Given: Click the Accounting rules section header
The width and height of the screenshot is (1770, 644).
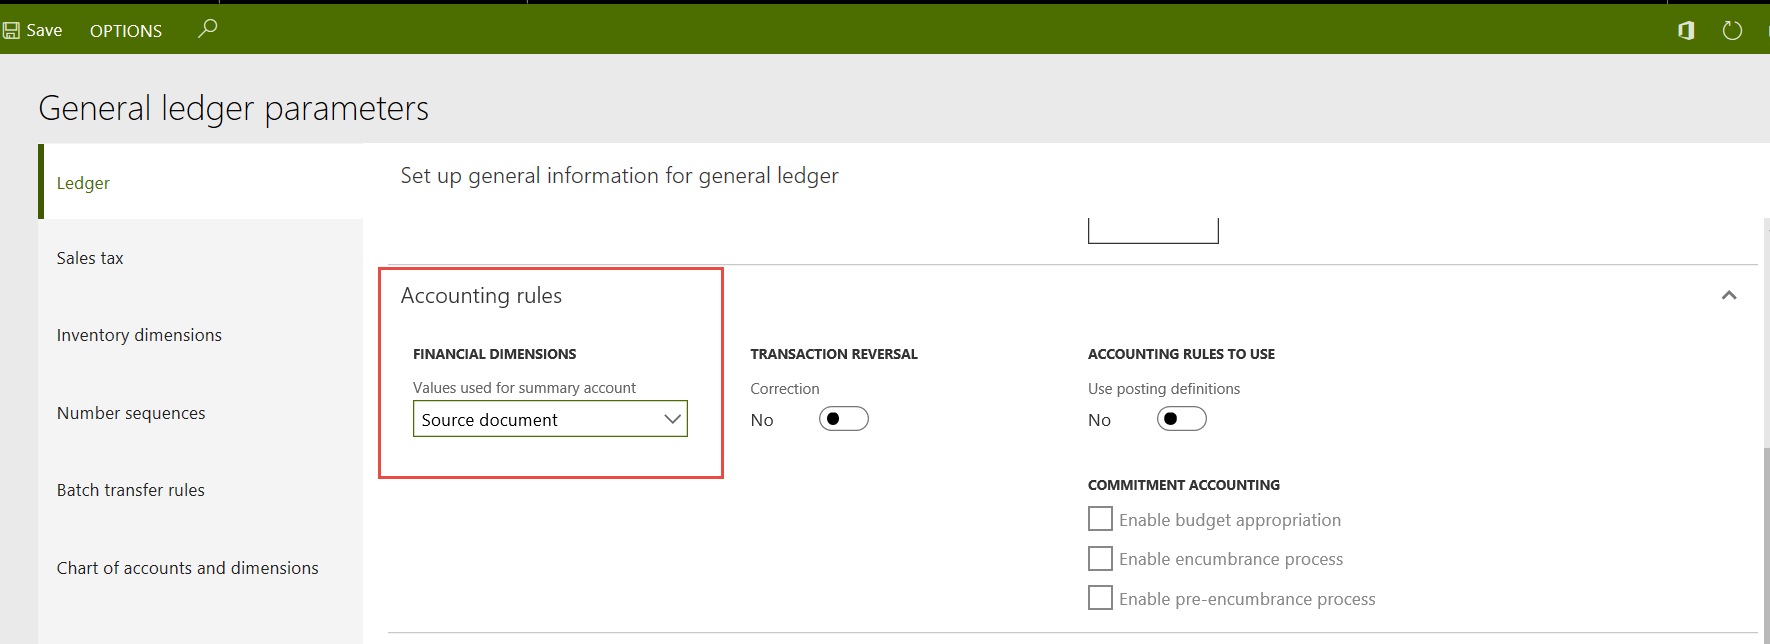Looking at the screenshot, I should (x=481, y=296).
